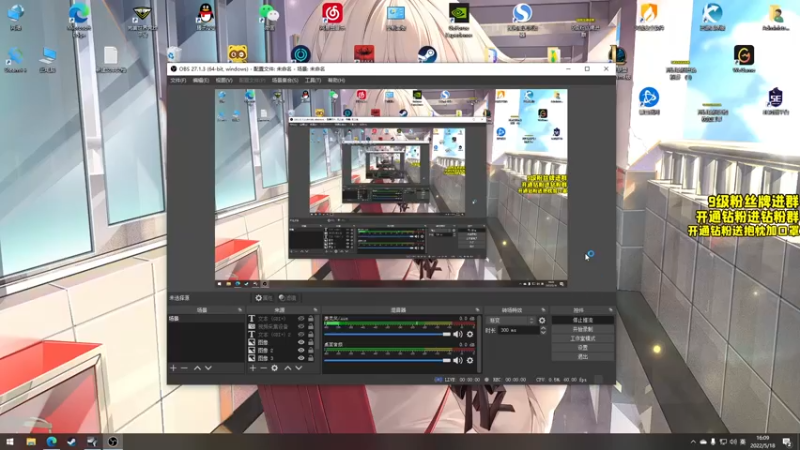Open the 麦克风/Aux audio settings gear
Screen dimensions: 800x450
click(470, 334)
